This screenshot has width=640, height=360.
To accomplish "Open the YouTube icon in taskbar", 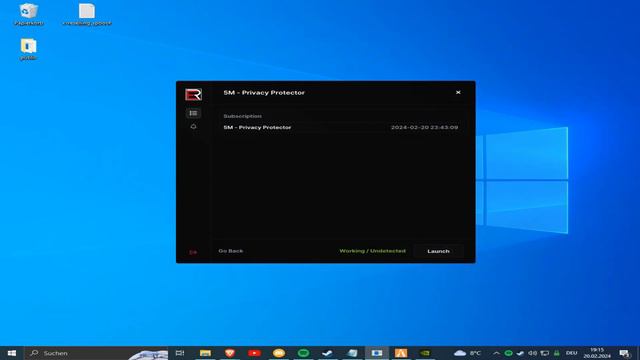I will [254, 353].
